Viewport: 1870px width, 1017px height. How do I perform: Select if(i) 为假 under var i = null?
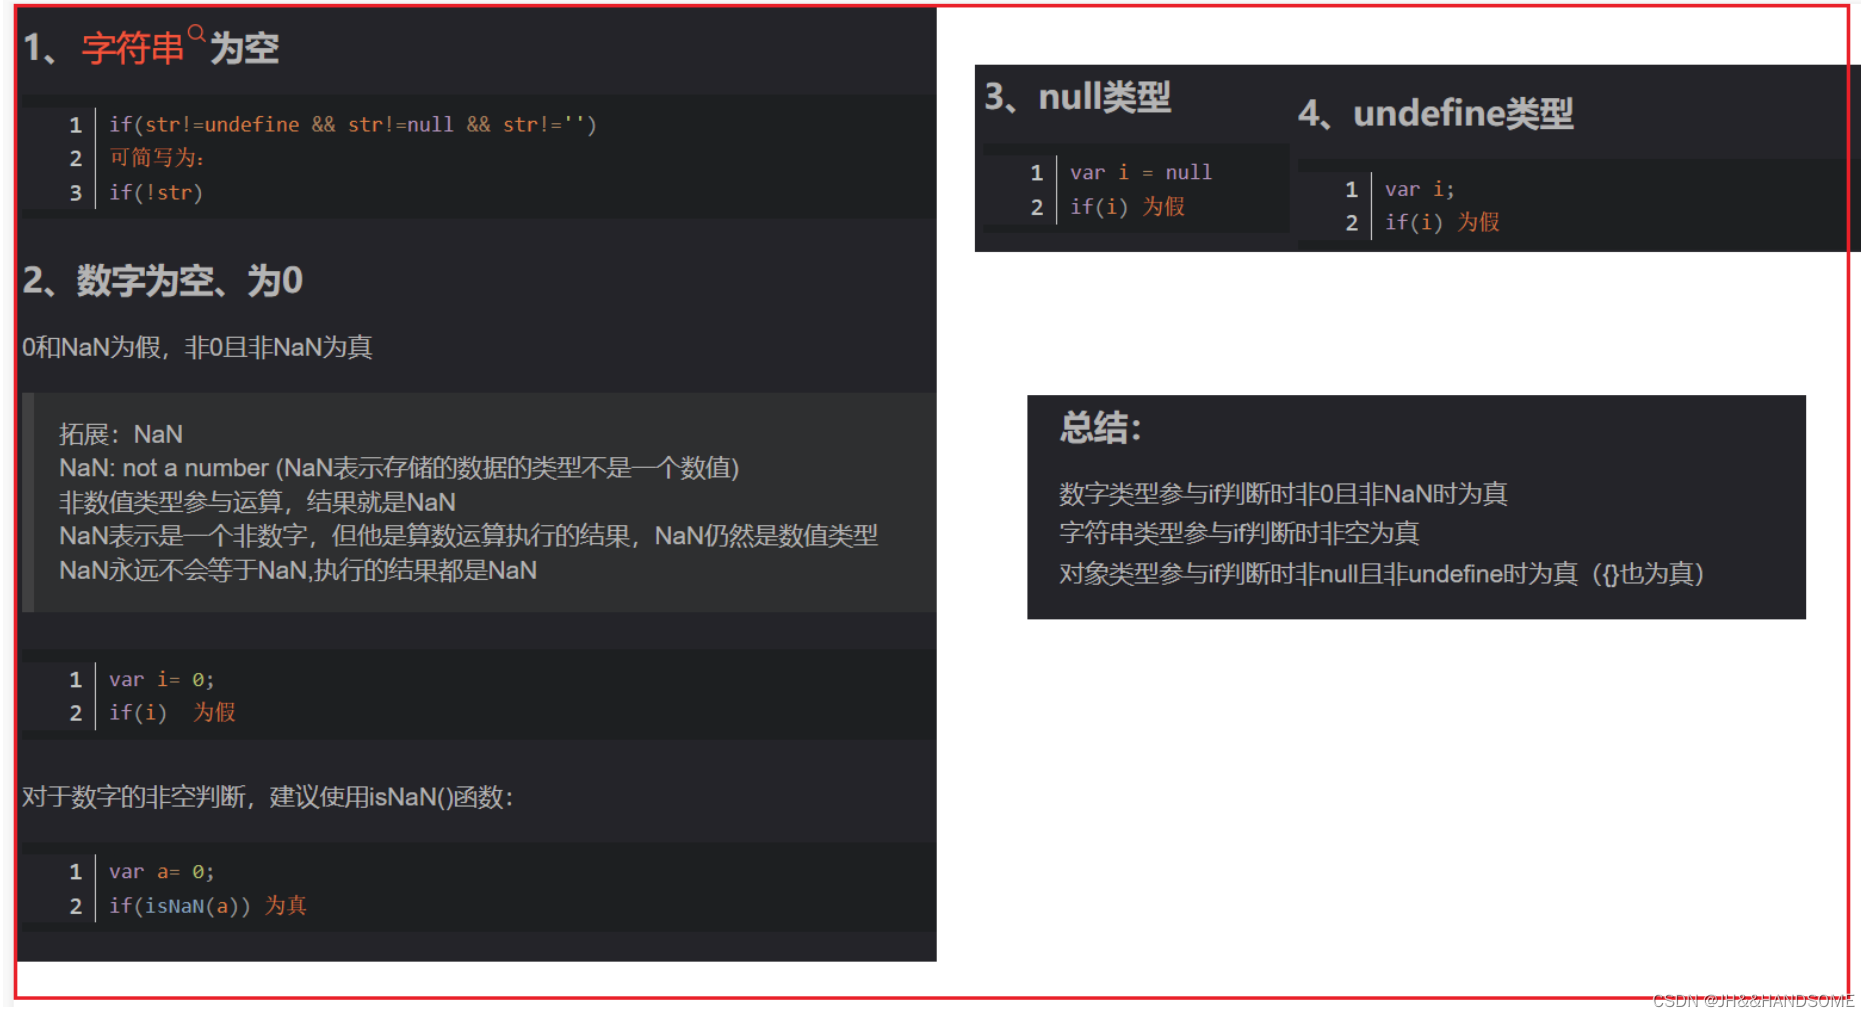click(x=1127, y=206)
